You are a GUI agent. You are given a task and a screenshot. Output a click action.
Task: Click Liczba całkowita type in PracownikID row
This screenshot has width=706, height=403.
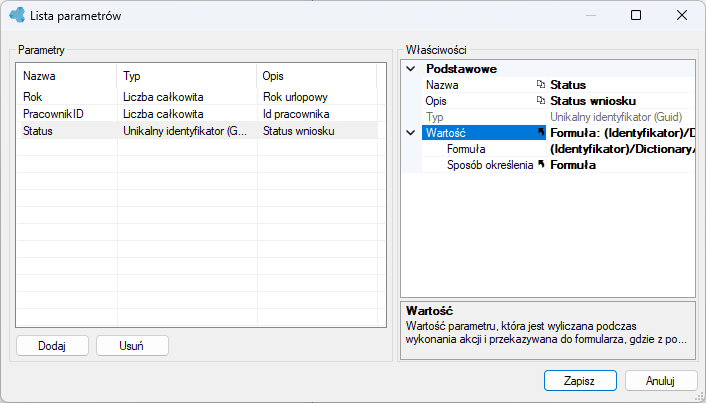[x=187, y=114]
